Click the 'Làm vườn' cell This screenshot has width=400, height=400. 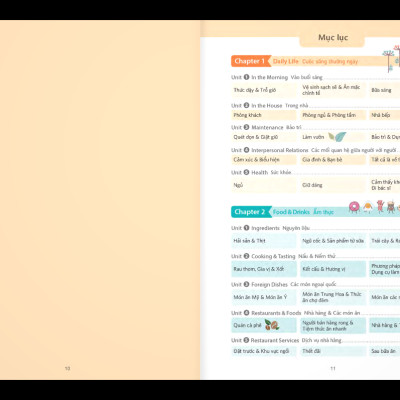click(x=333, y=137)
